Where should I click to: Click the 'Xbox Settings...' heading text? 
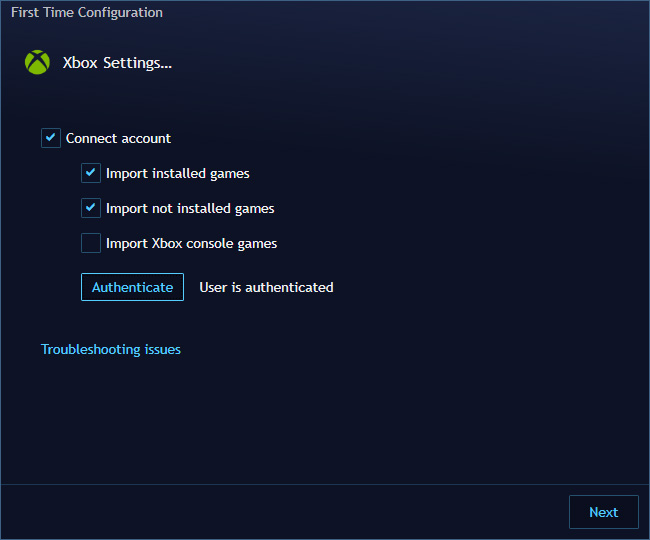coord(117,63)
